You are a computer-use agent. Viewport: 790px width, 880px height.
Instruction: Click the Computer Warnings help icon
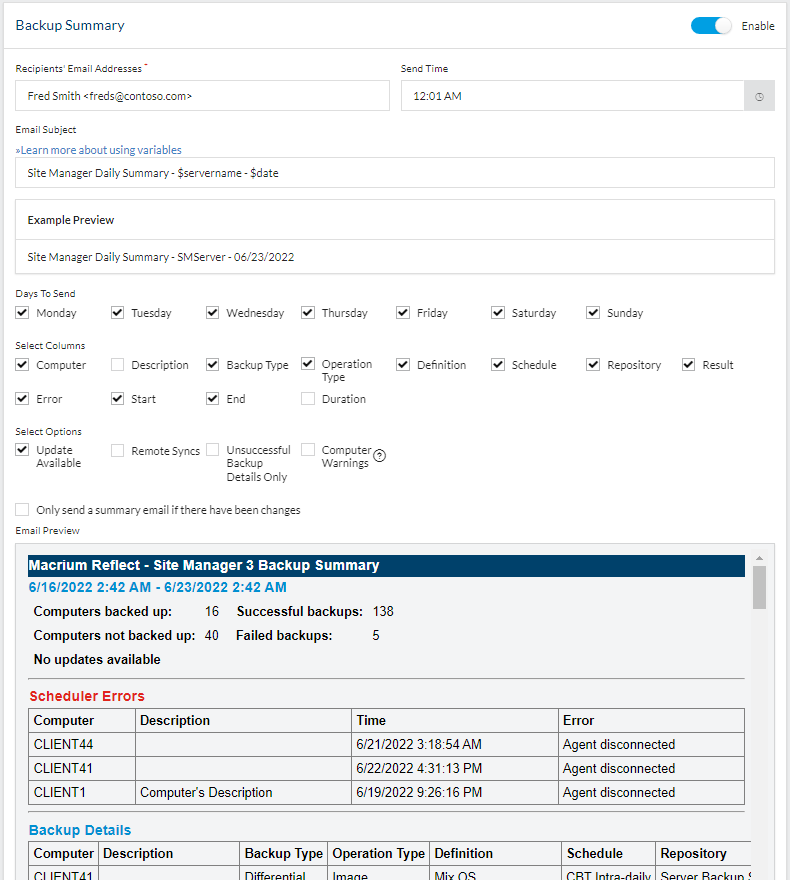(x=379, y=456)
